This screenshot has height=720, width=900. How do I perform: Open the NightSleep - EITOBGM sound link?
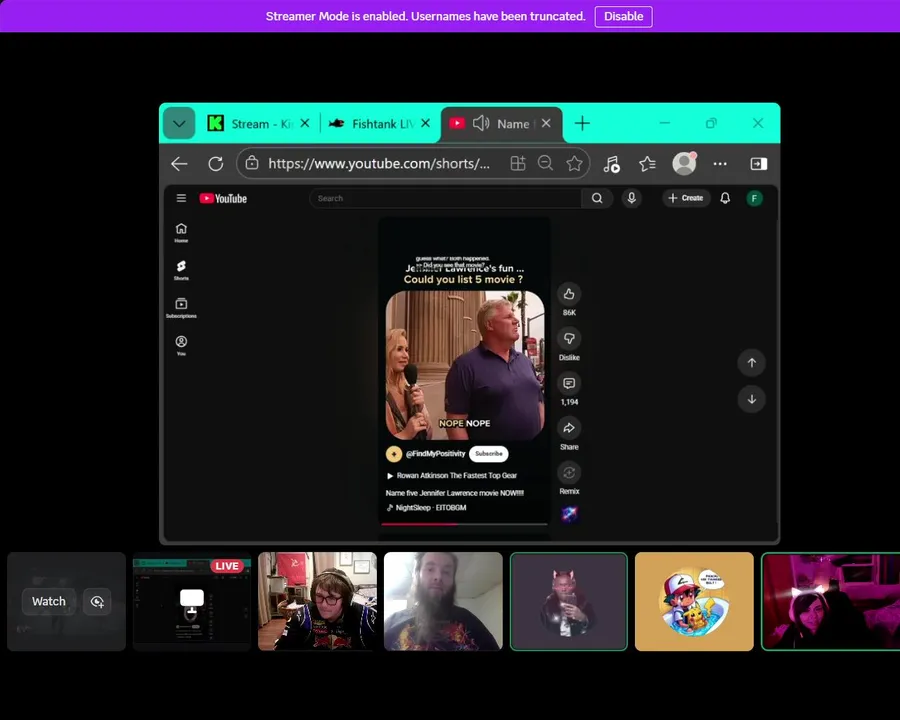click(x=426, y=508)
